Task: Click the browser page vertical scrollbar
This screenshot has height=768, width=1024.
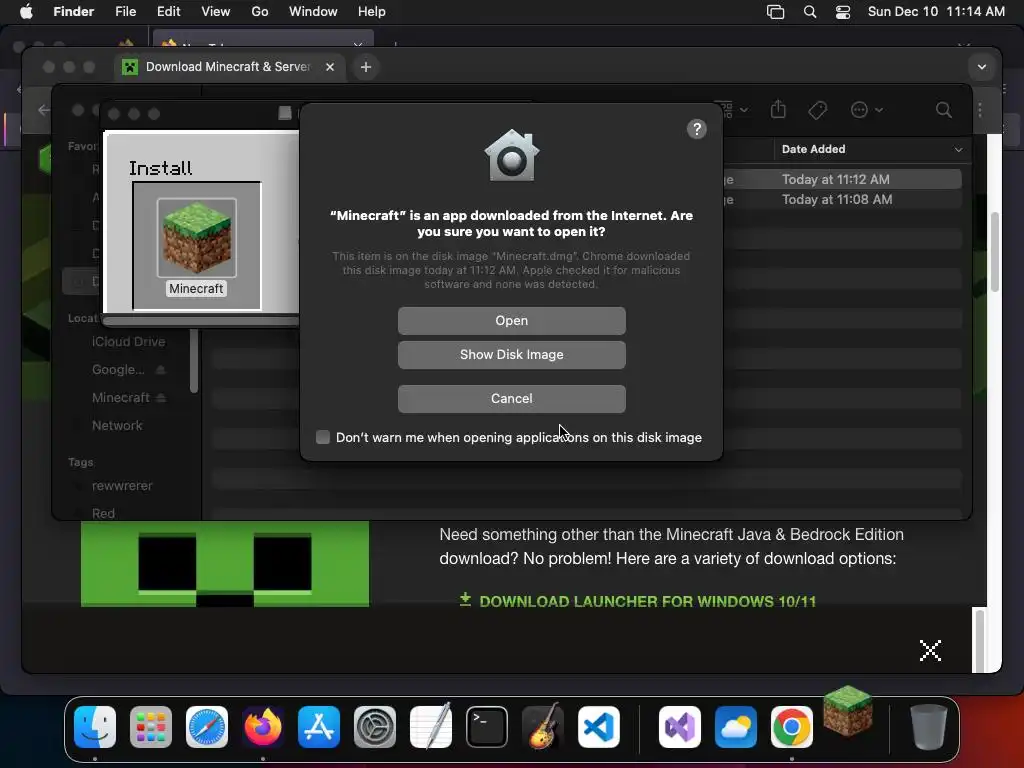Action: [x=995, y=251]
